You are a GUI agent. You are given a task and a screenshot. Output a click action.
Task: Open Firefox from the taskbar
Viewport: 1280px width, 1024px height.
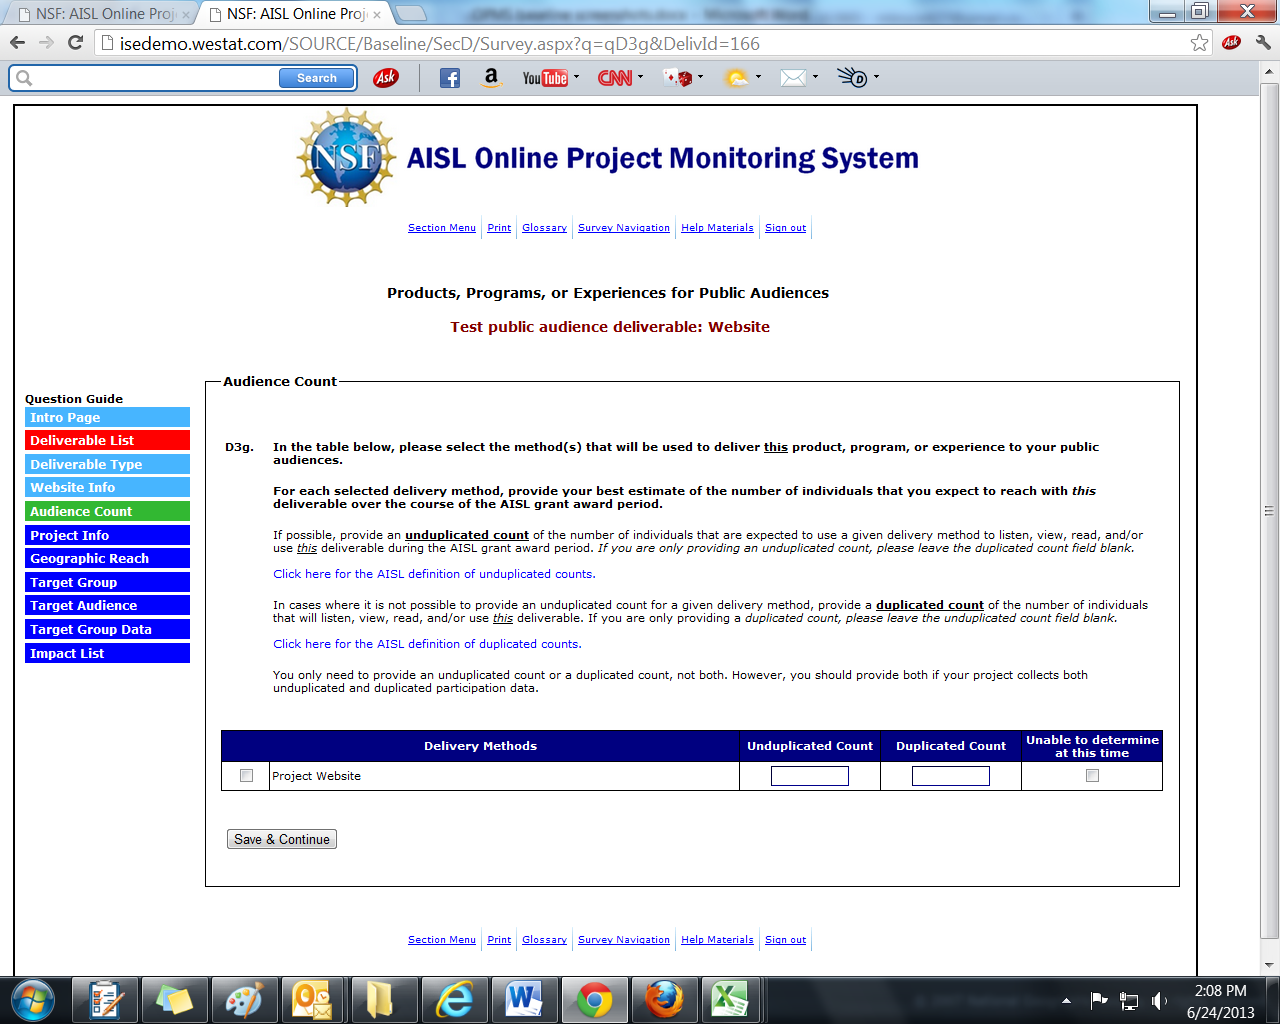click(663, 999)
